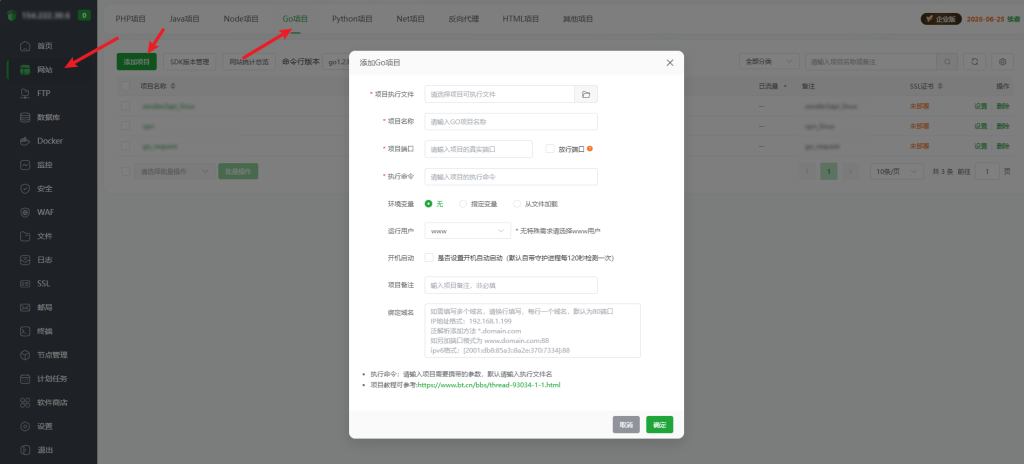The height and width of the screenshot is (464, 1024).
Task: Switch to the HTML项目 tab
Action: (x=520, y=19)
